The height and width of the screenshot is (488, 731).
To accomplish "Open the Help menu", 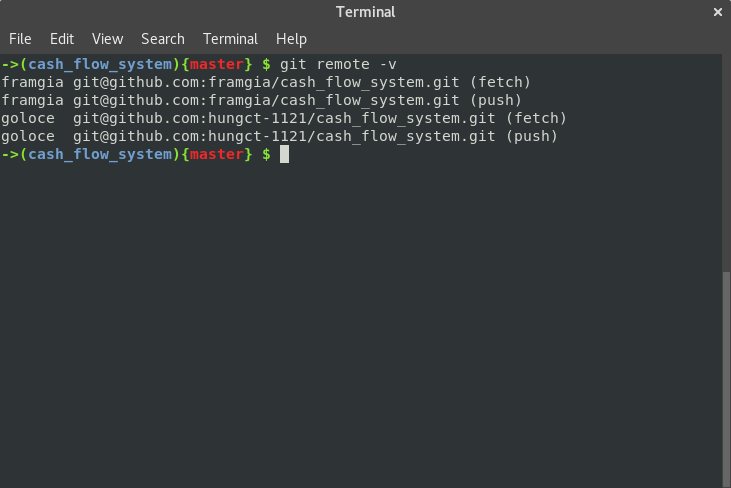I will [x=291, y=39].
